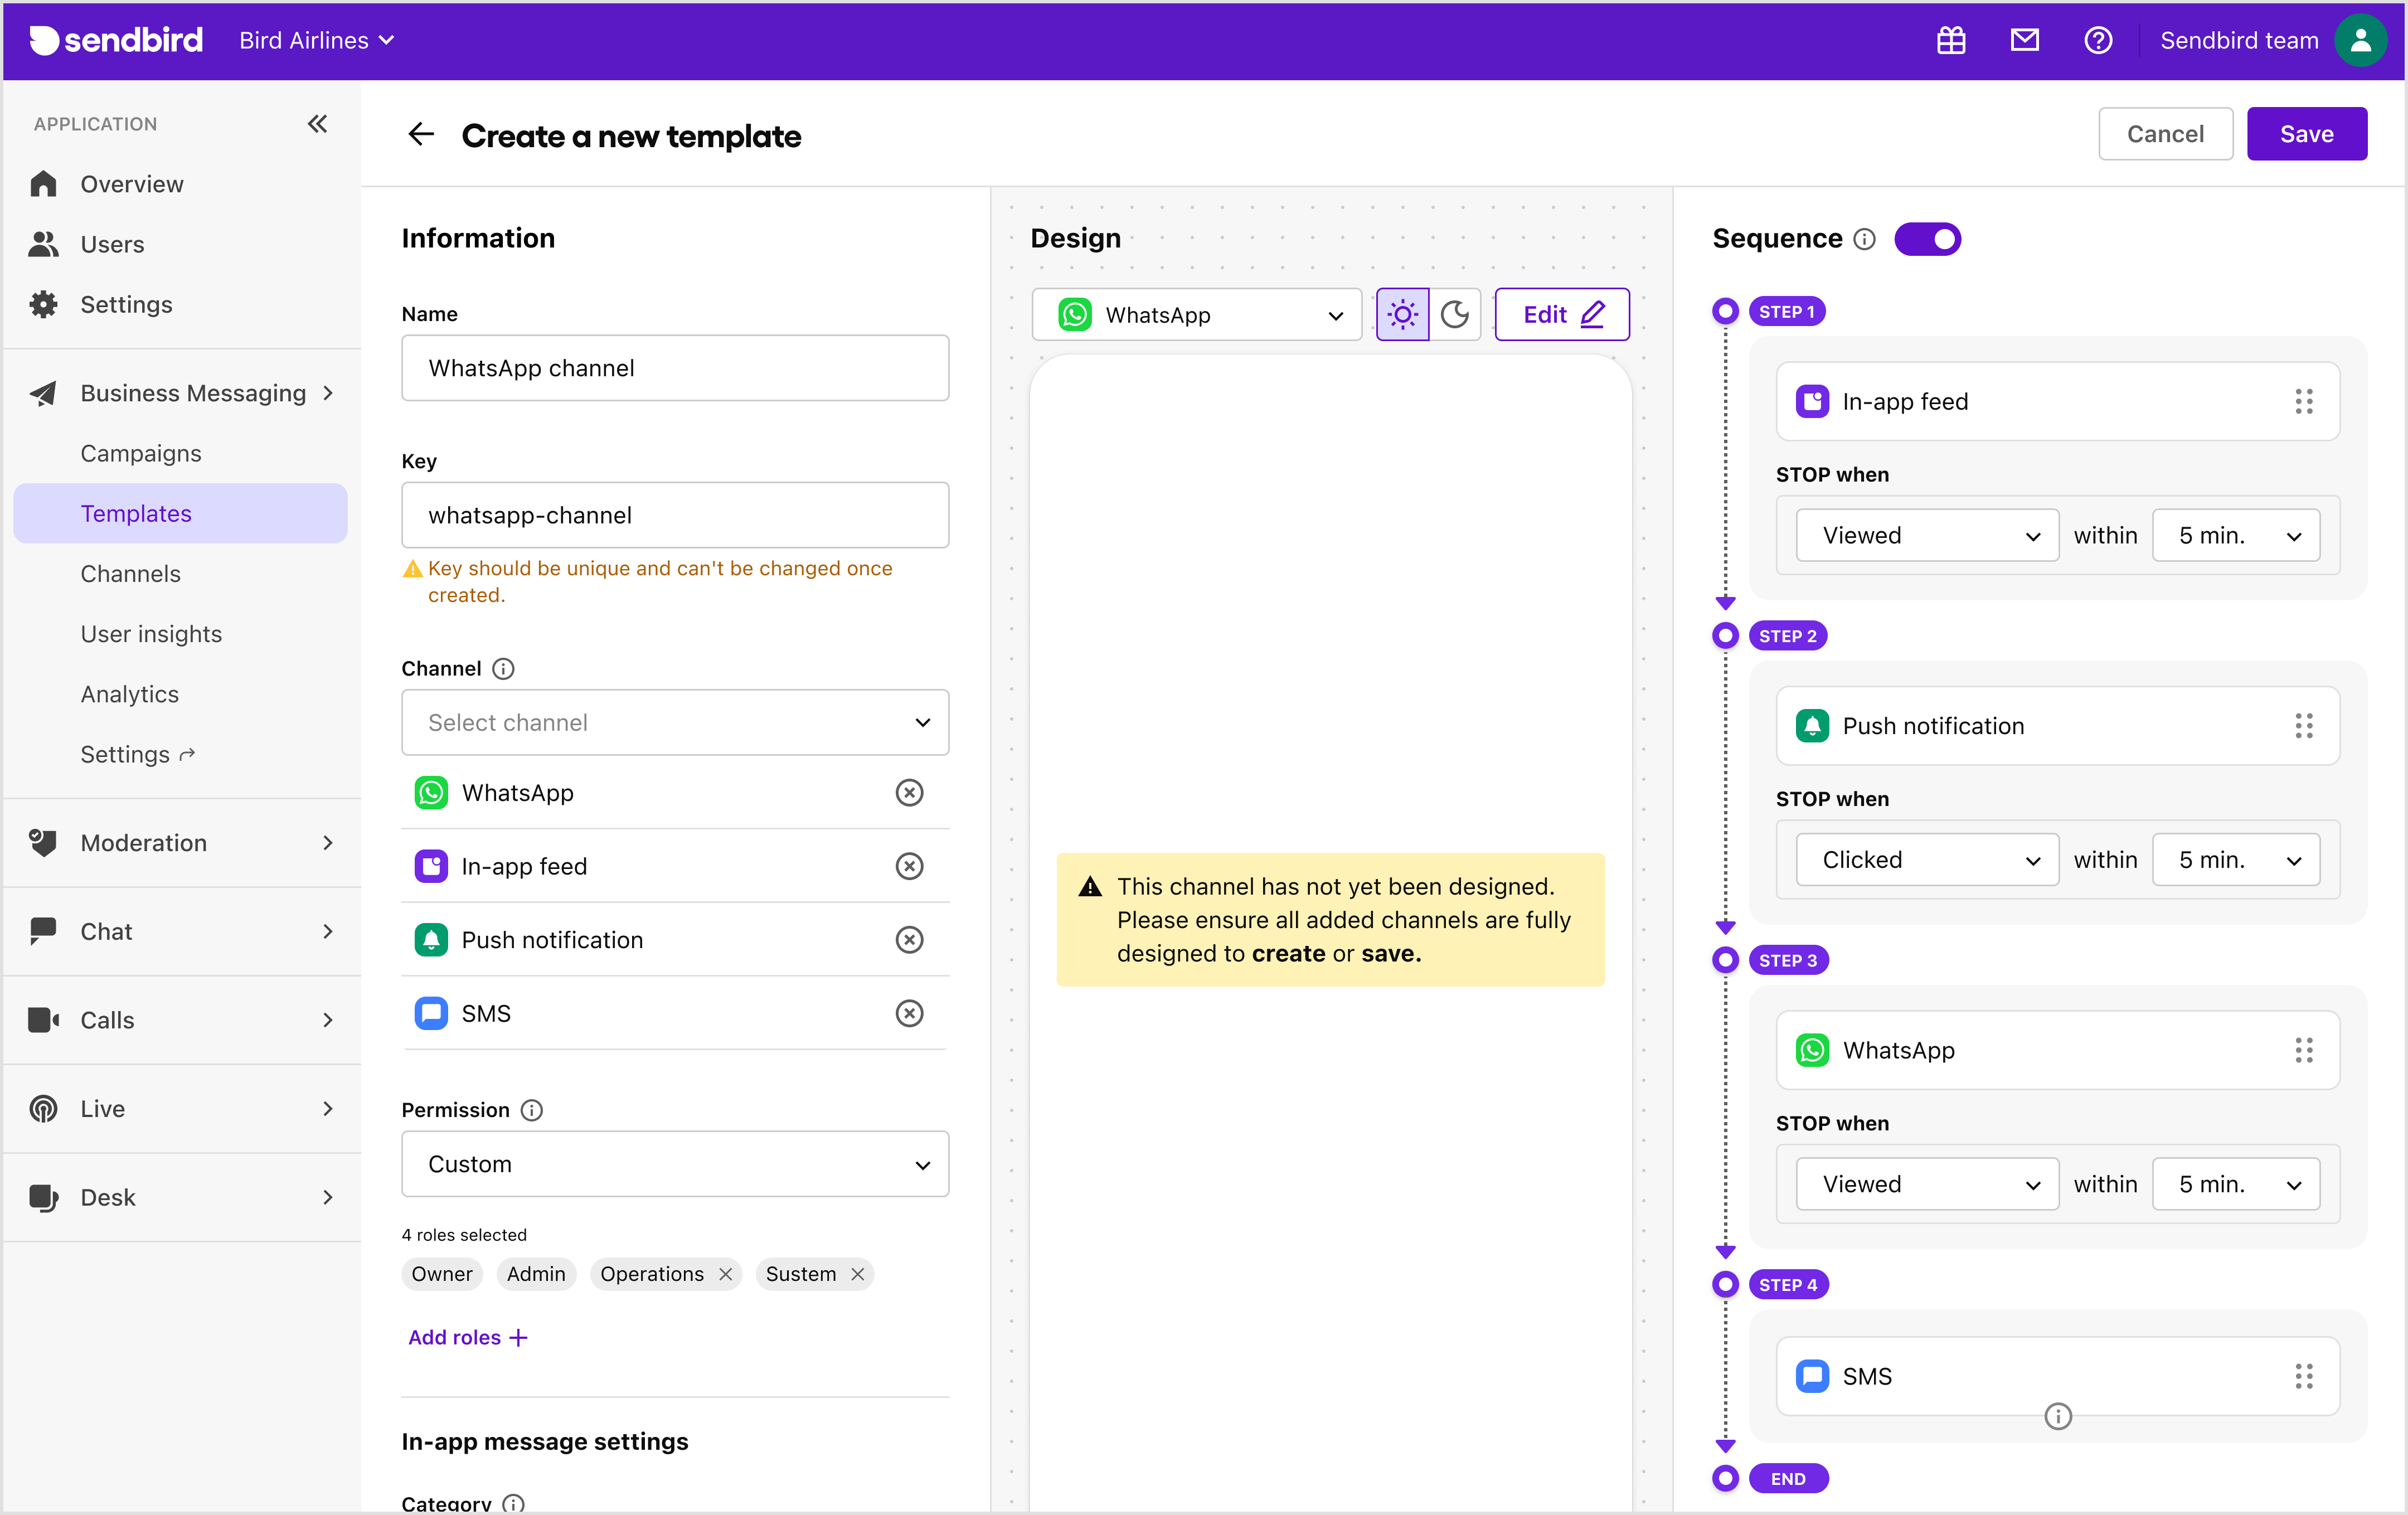Switch preview to dark mode moon icon
This screenshot has width=2408, height=1515.
click(x=1455, y=315)
